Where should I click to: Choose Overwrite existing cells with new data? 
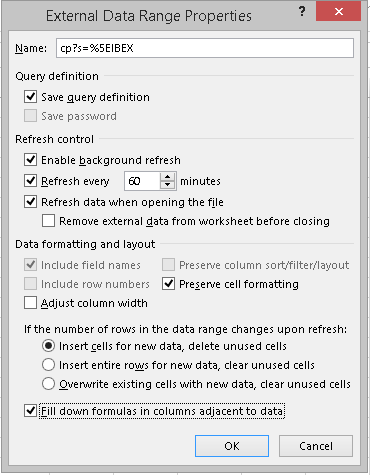tap(48, 384)
